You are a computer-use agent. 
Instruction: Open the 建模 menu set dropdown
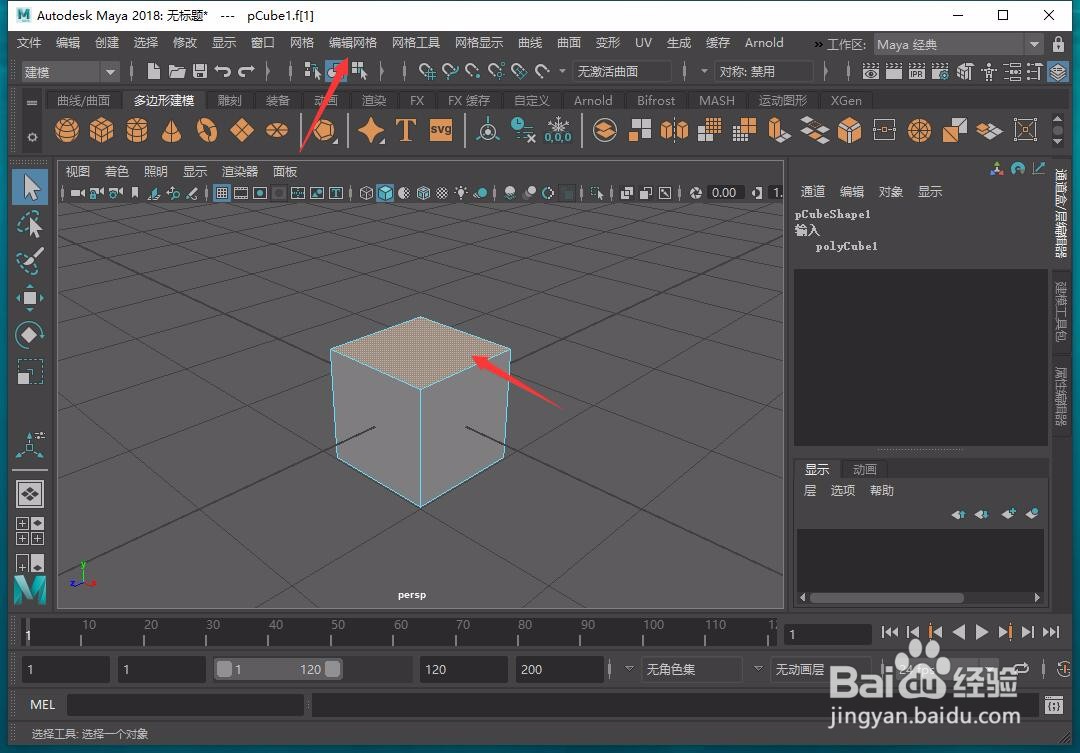point(69,72)
